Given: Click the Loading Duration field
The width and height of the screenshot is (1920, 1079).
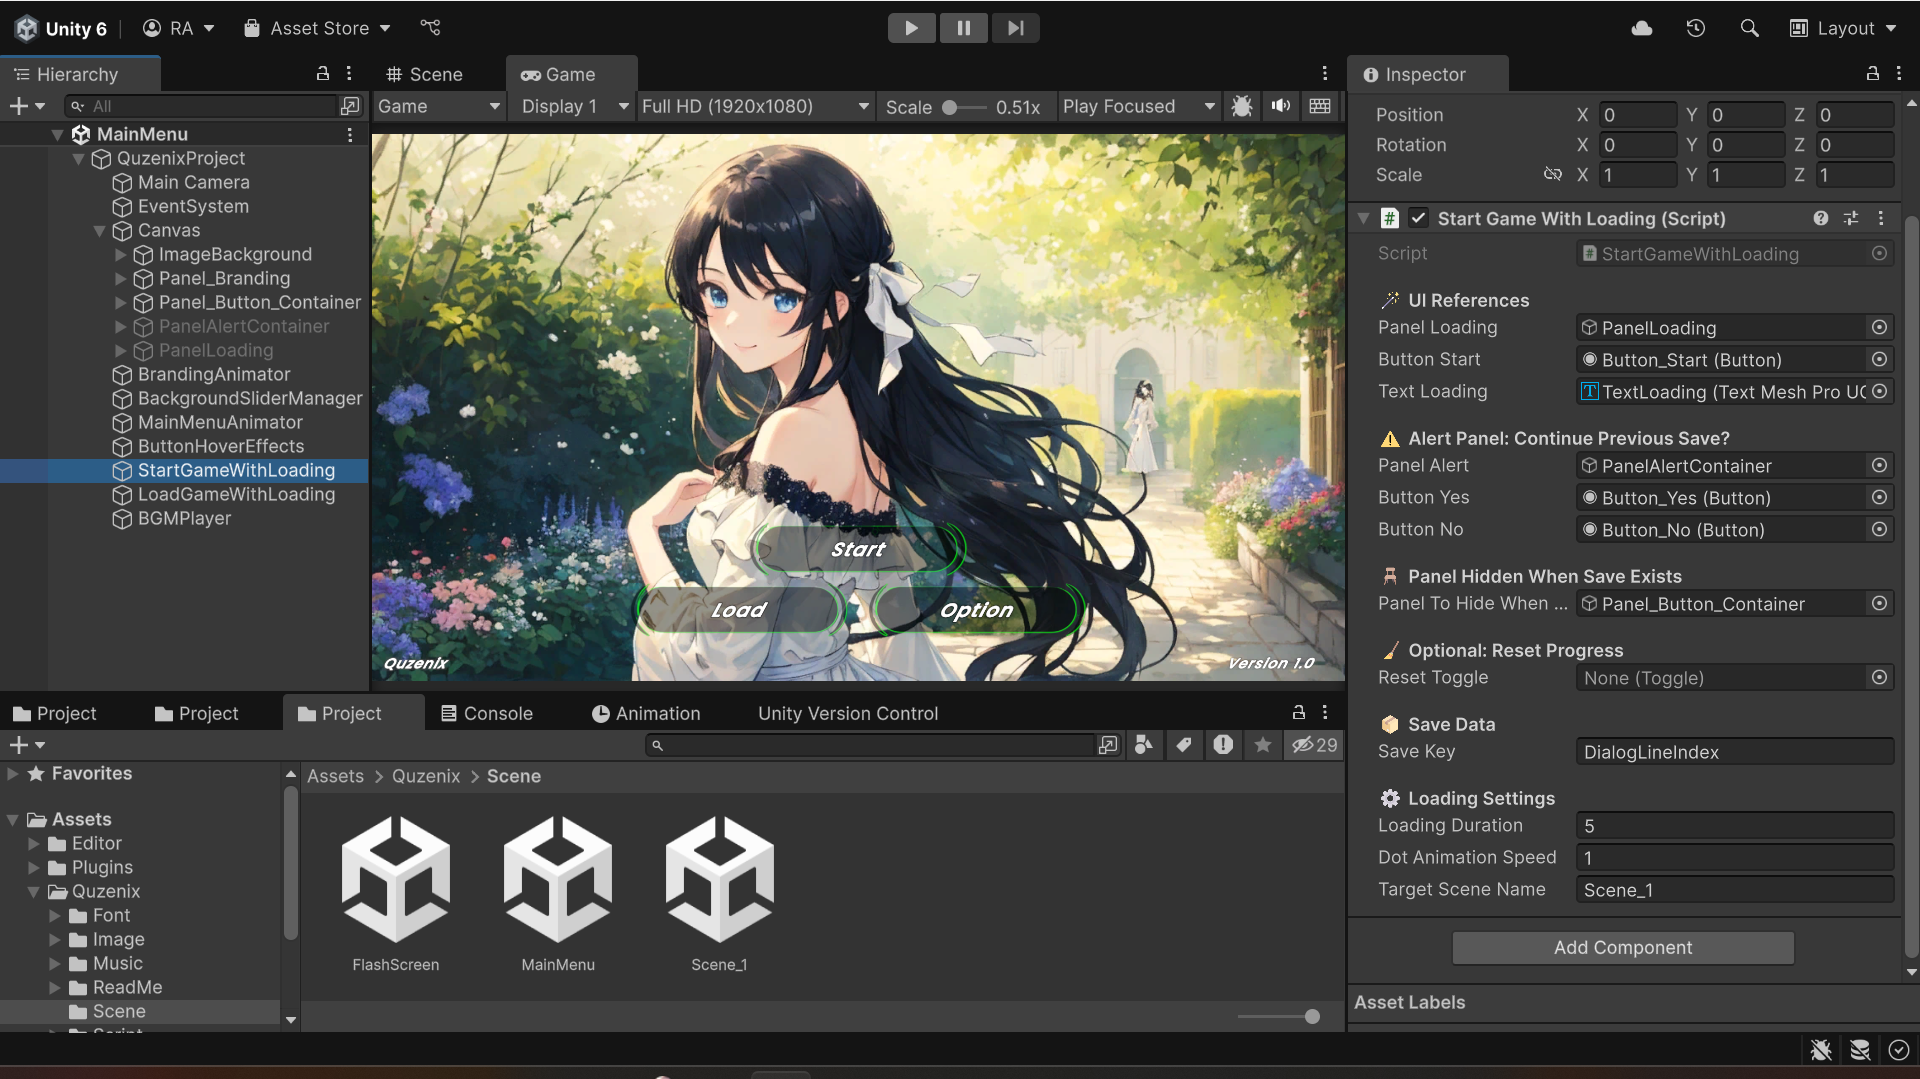Looking at the screenshot, I should [x=1735, y=825].
